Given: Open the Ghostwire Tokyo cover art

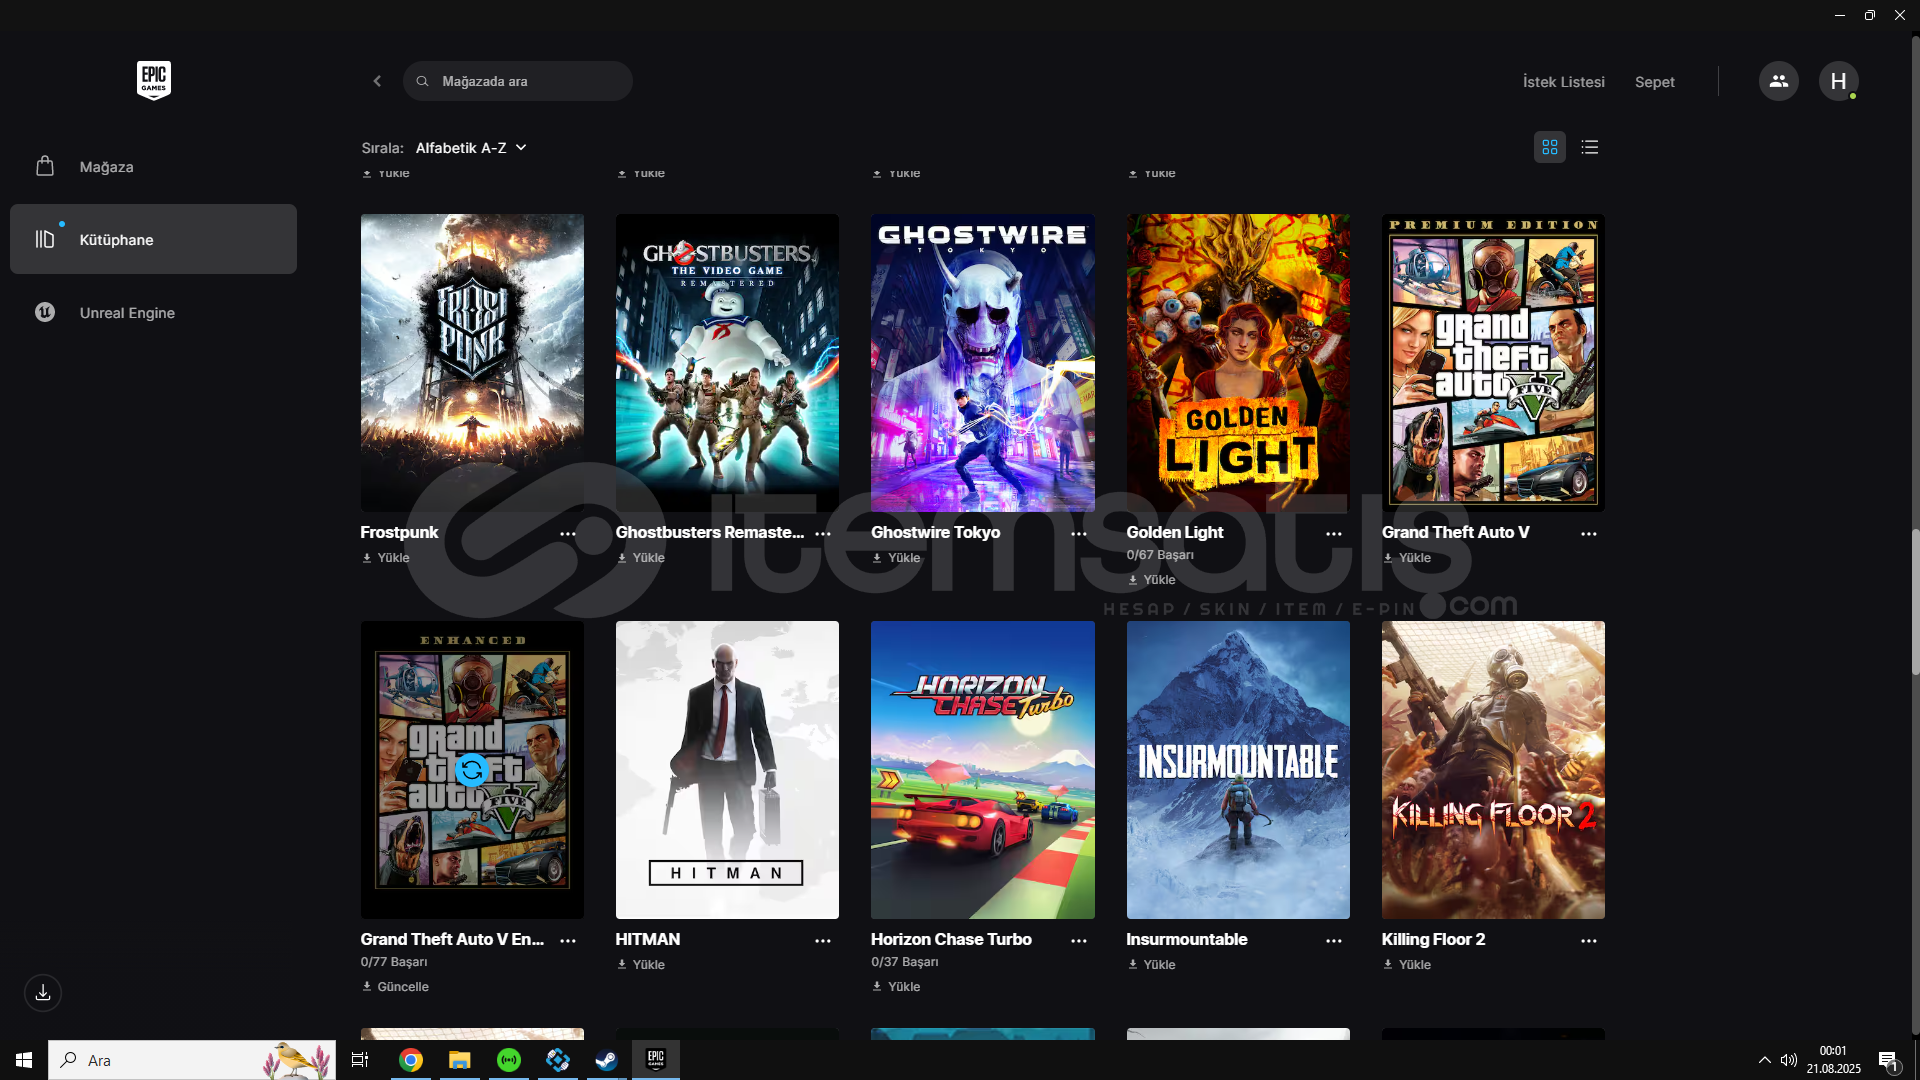Looking at the screenshot, I should click(983, 363).
